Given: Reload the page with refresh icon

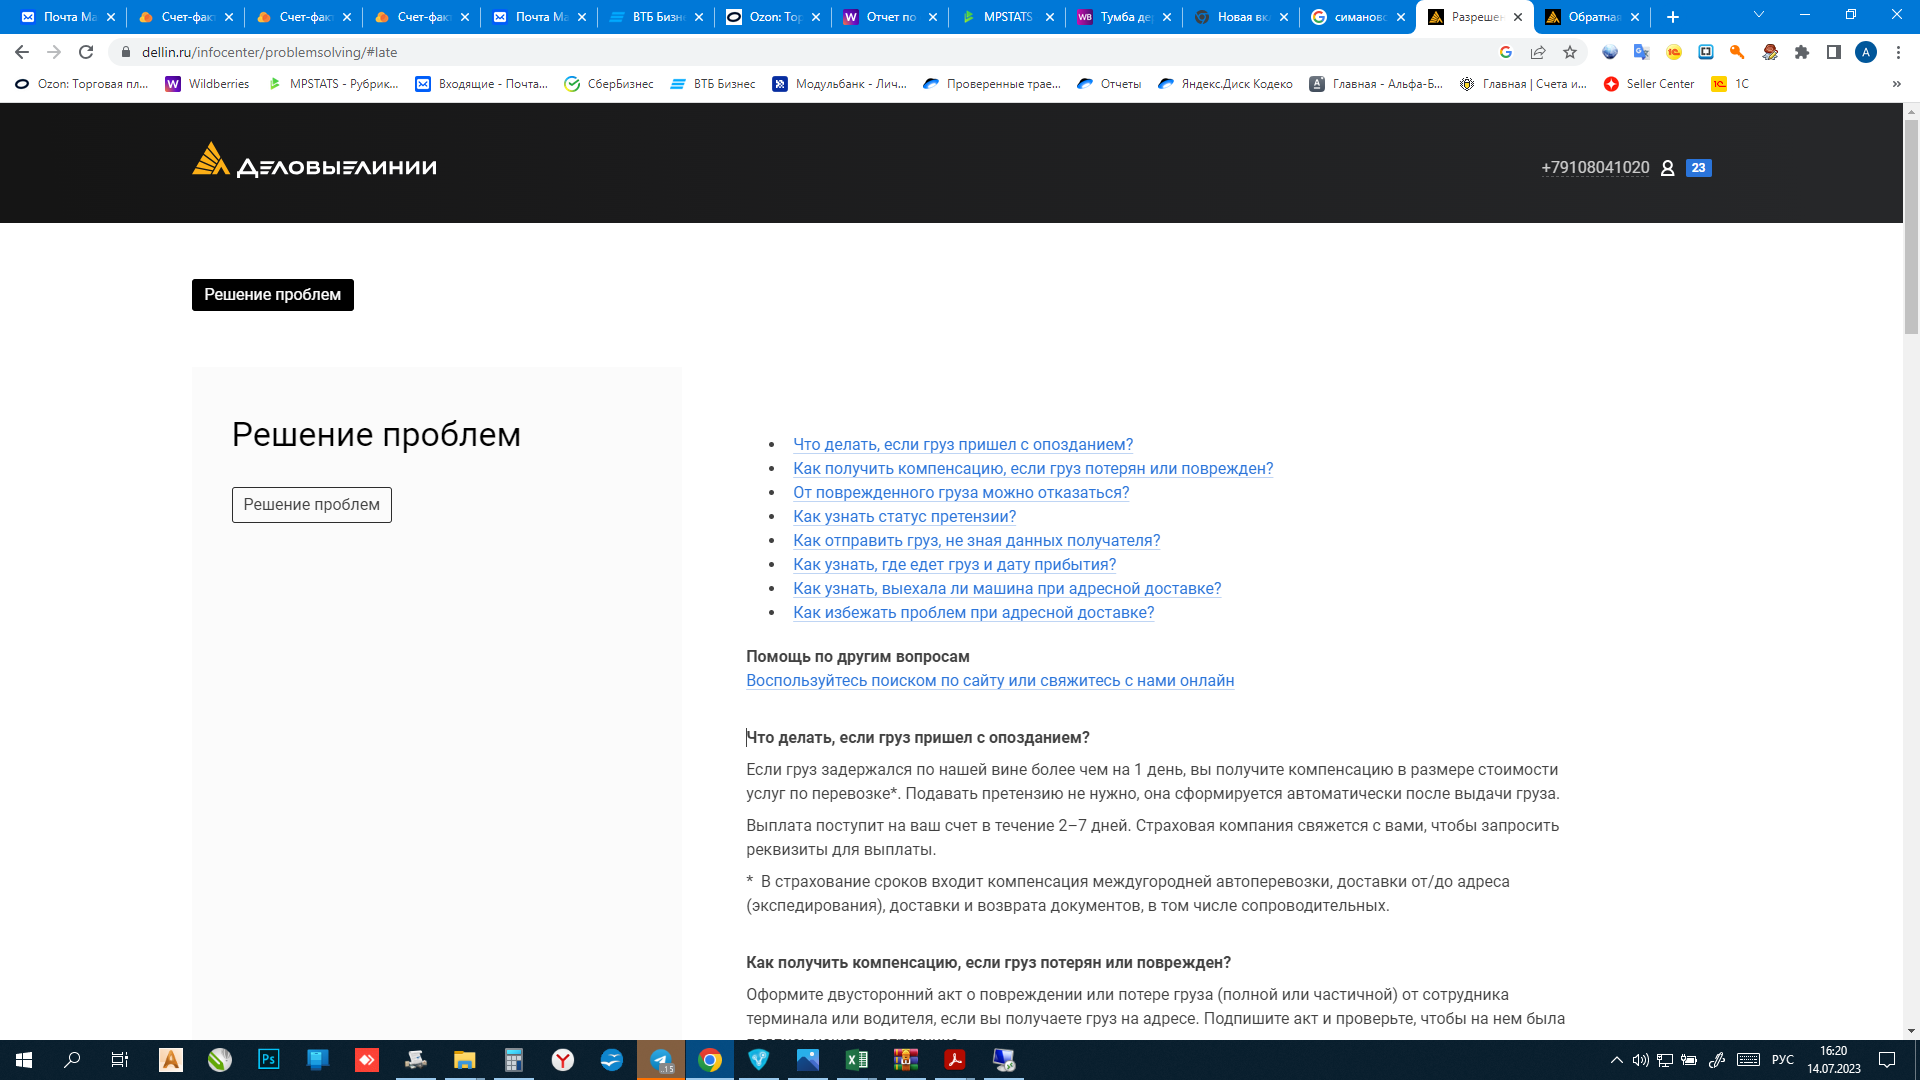Looking at the screenshot, I should (x=86, y=52).
